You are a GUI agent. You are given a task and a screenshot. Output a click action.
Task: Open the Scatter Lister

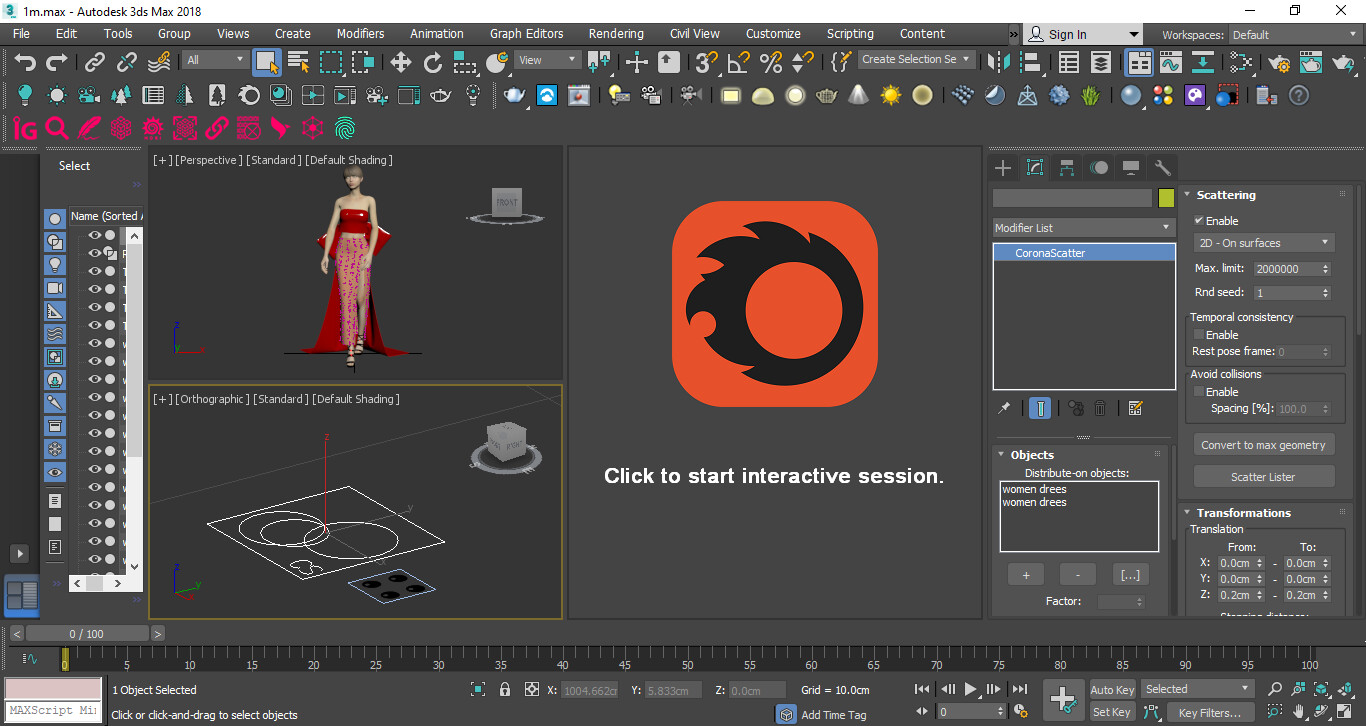1263,476
